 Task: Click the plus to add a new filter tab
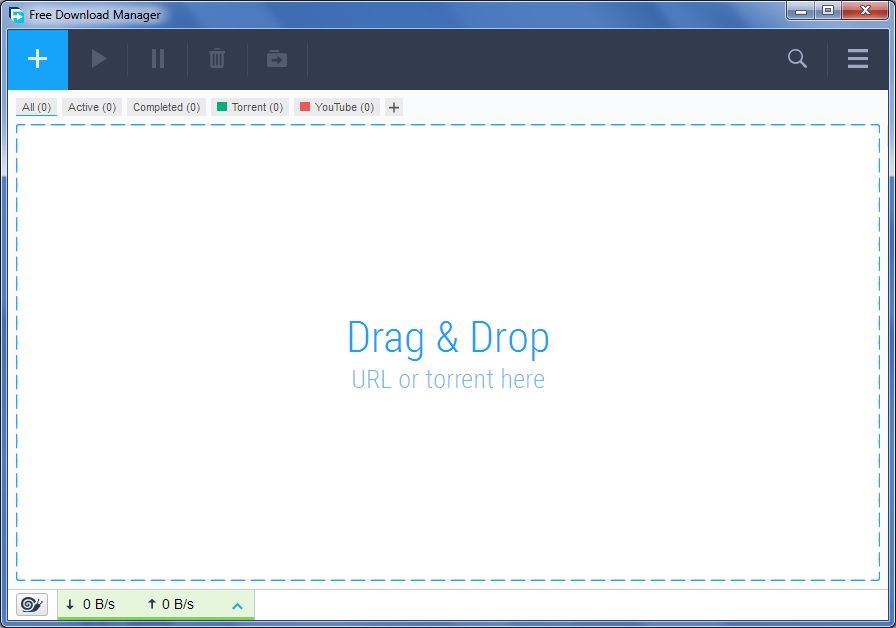[393, 107]
